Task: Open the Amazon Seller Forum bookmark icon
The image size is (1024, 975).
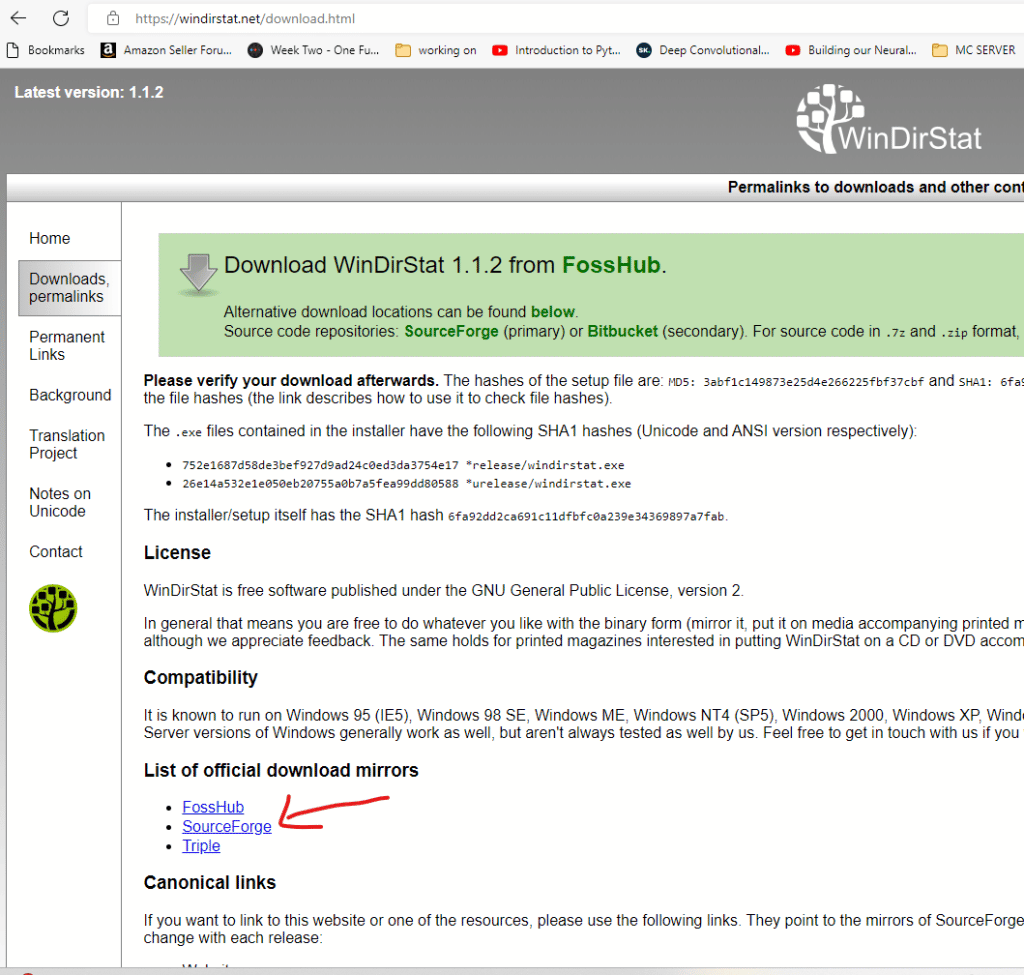Action: point(108,50)
